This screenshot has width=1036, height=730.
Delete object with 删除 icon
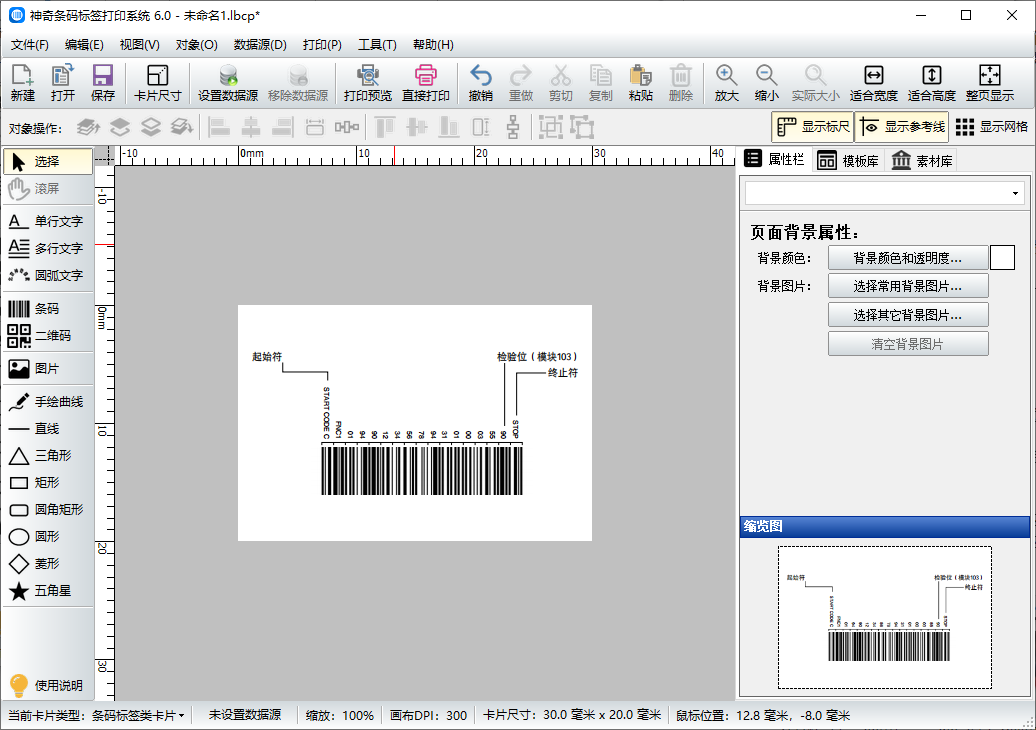pos(681,83)
